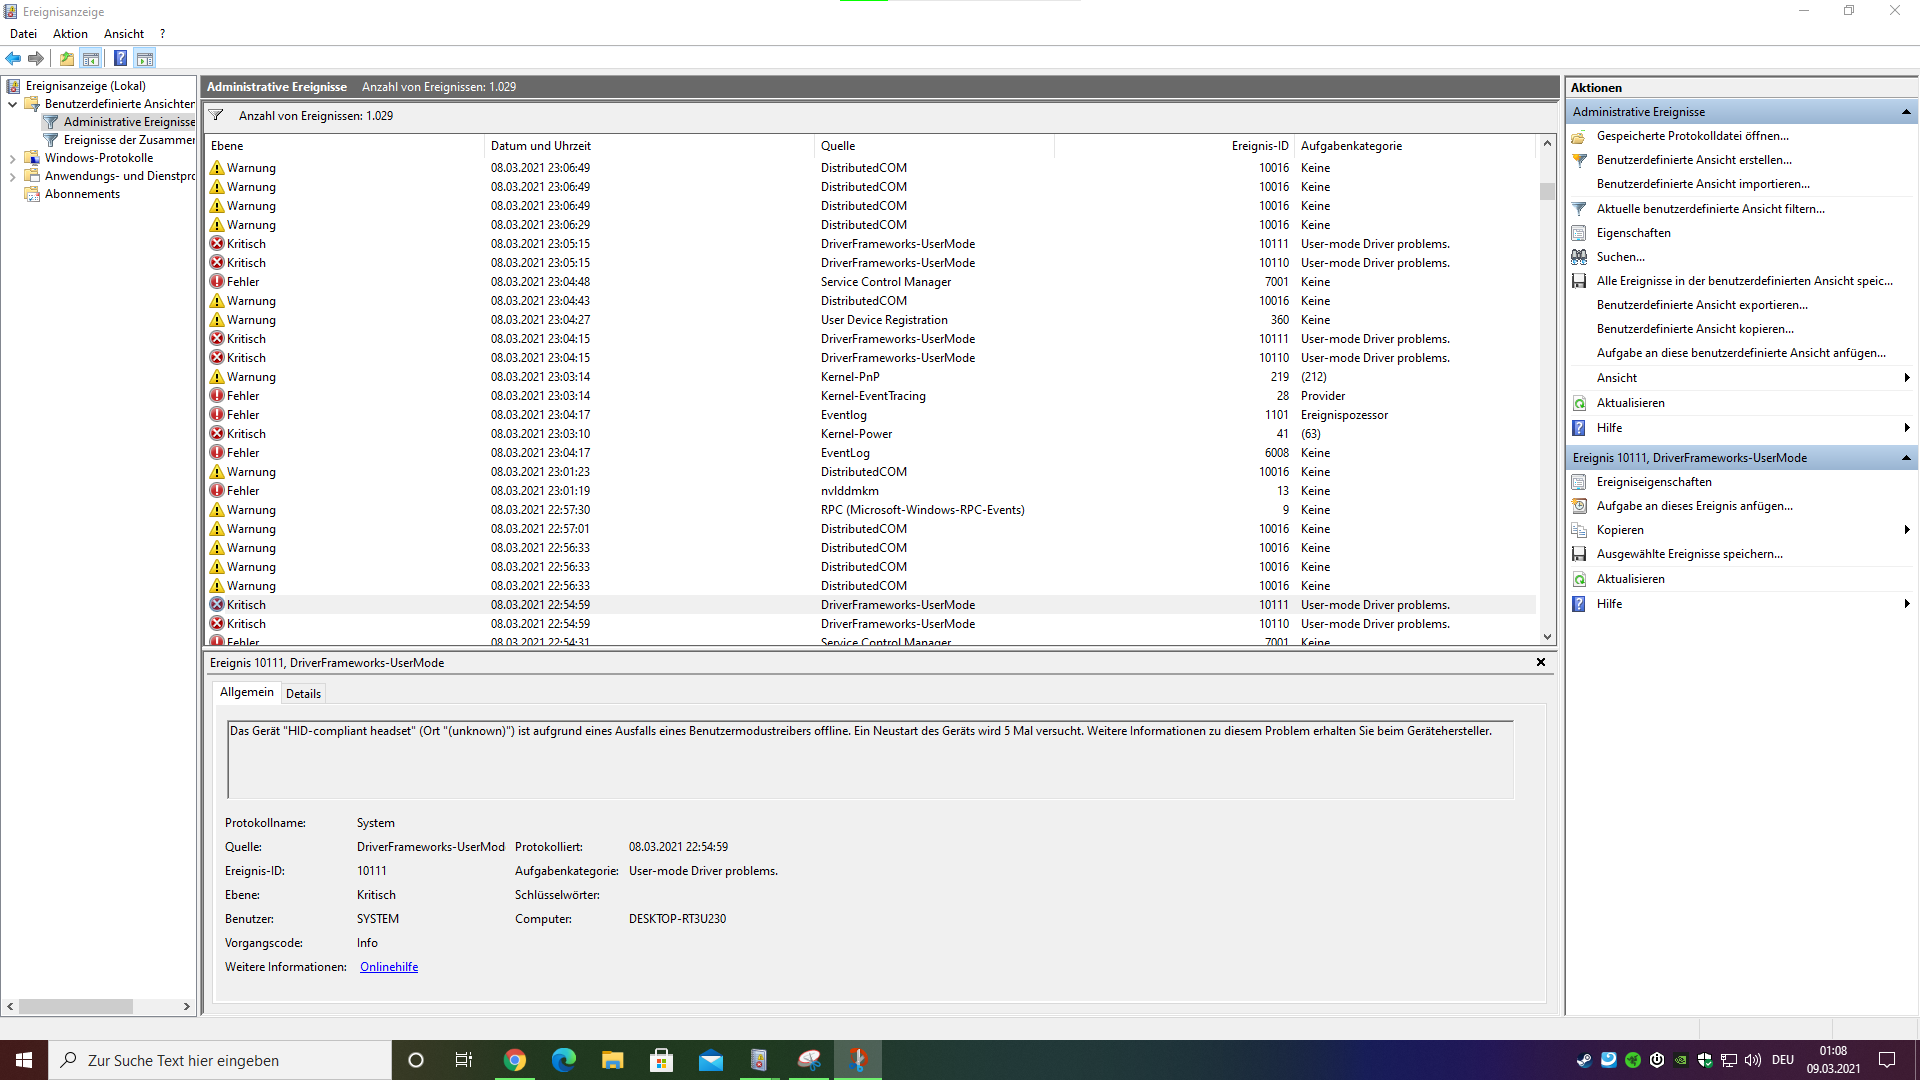The height and width of the screenshot is (1080, 1920).
Task: Open the Onlinehilfe link
Action: 389,967
